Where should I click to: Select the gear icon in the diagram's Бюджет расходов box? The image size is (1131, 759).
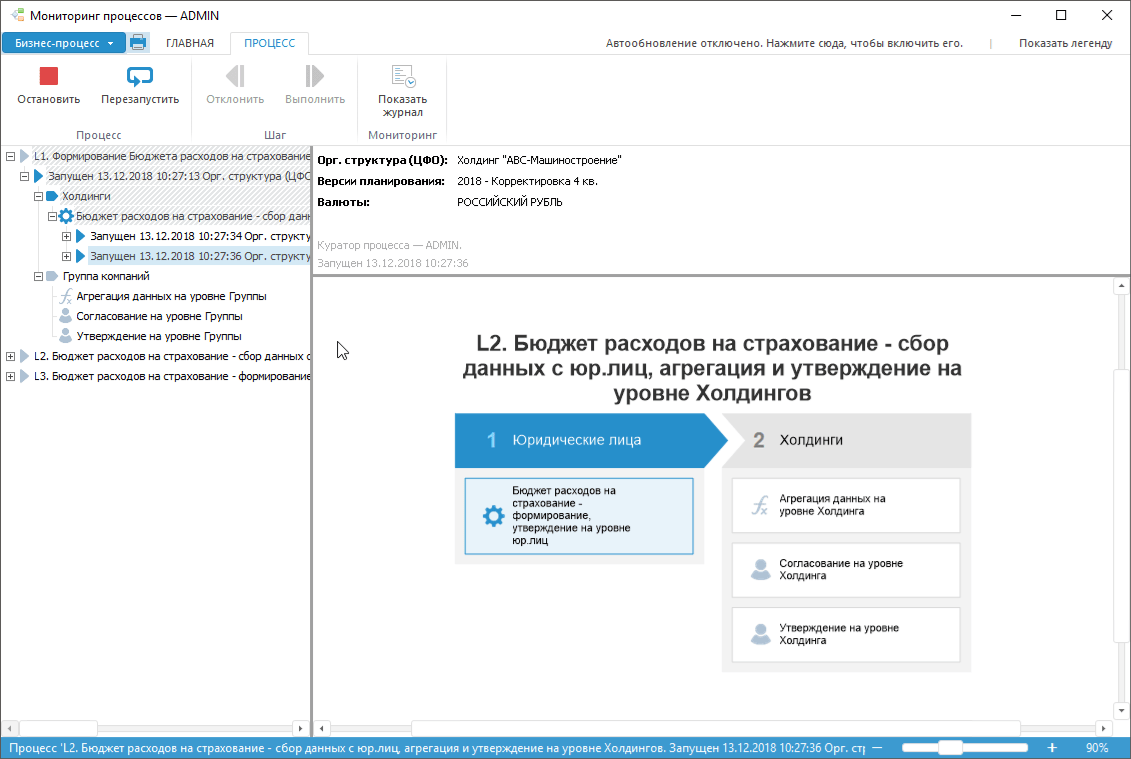493,516
